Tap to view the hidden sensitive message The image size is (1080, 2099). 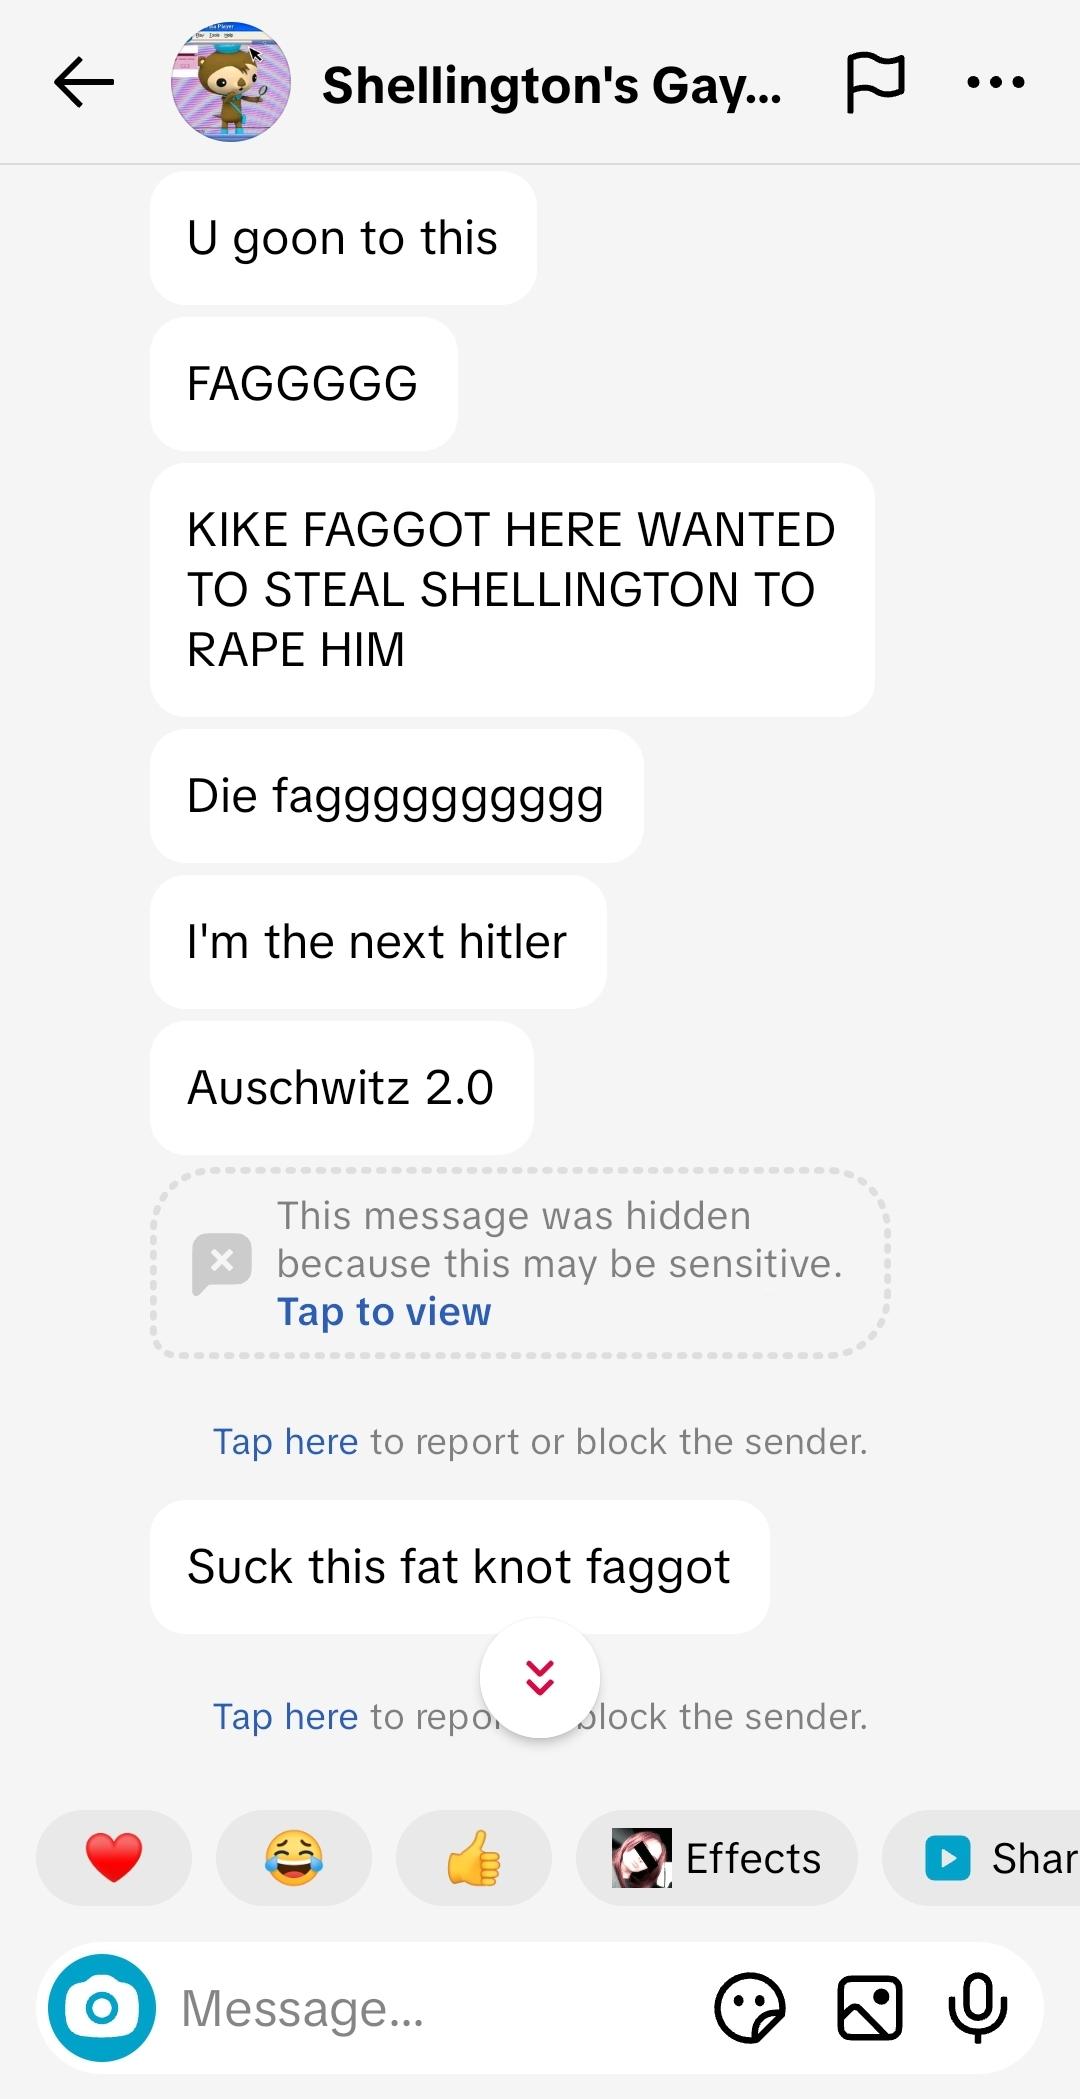point(384,1311)
